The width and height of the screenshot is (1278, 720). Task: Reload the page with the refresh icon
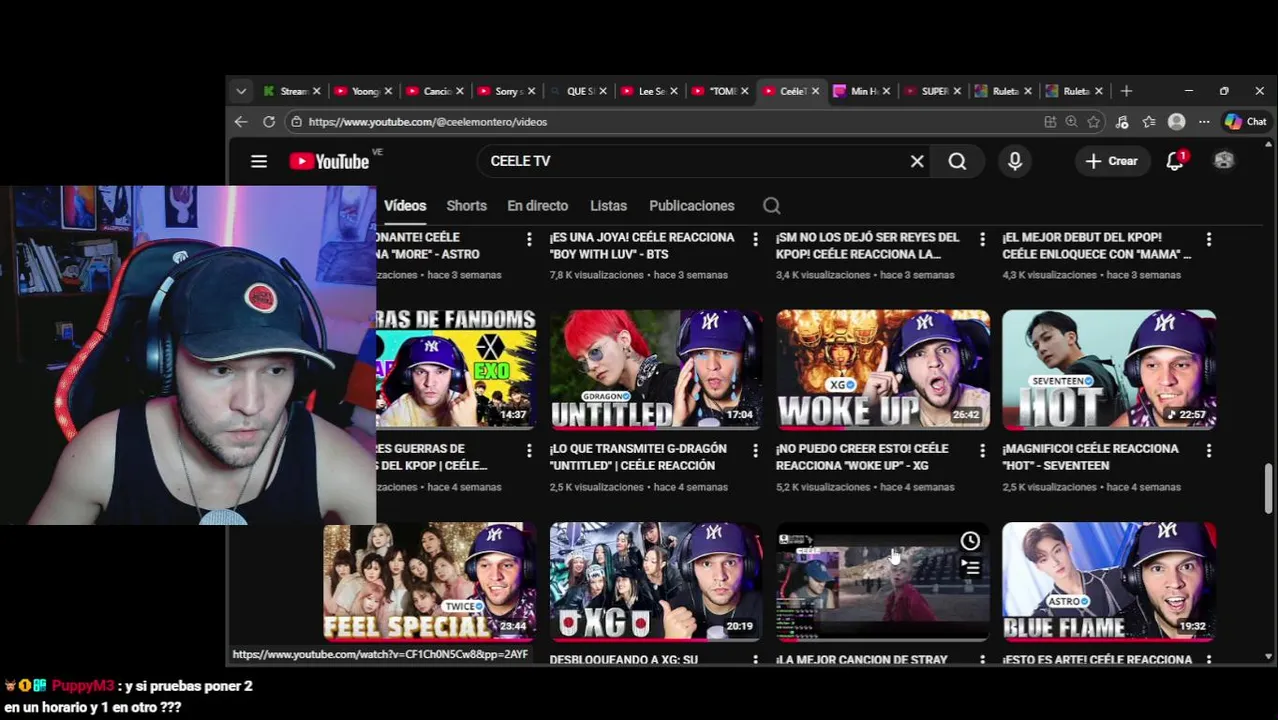tap(269, 121)
